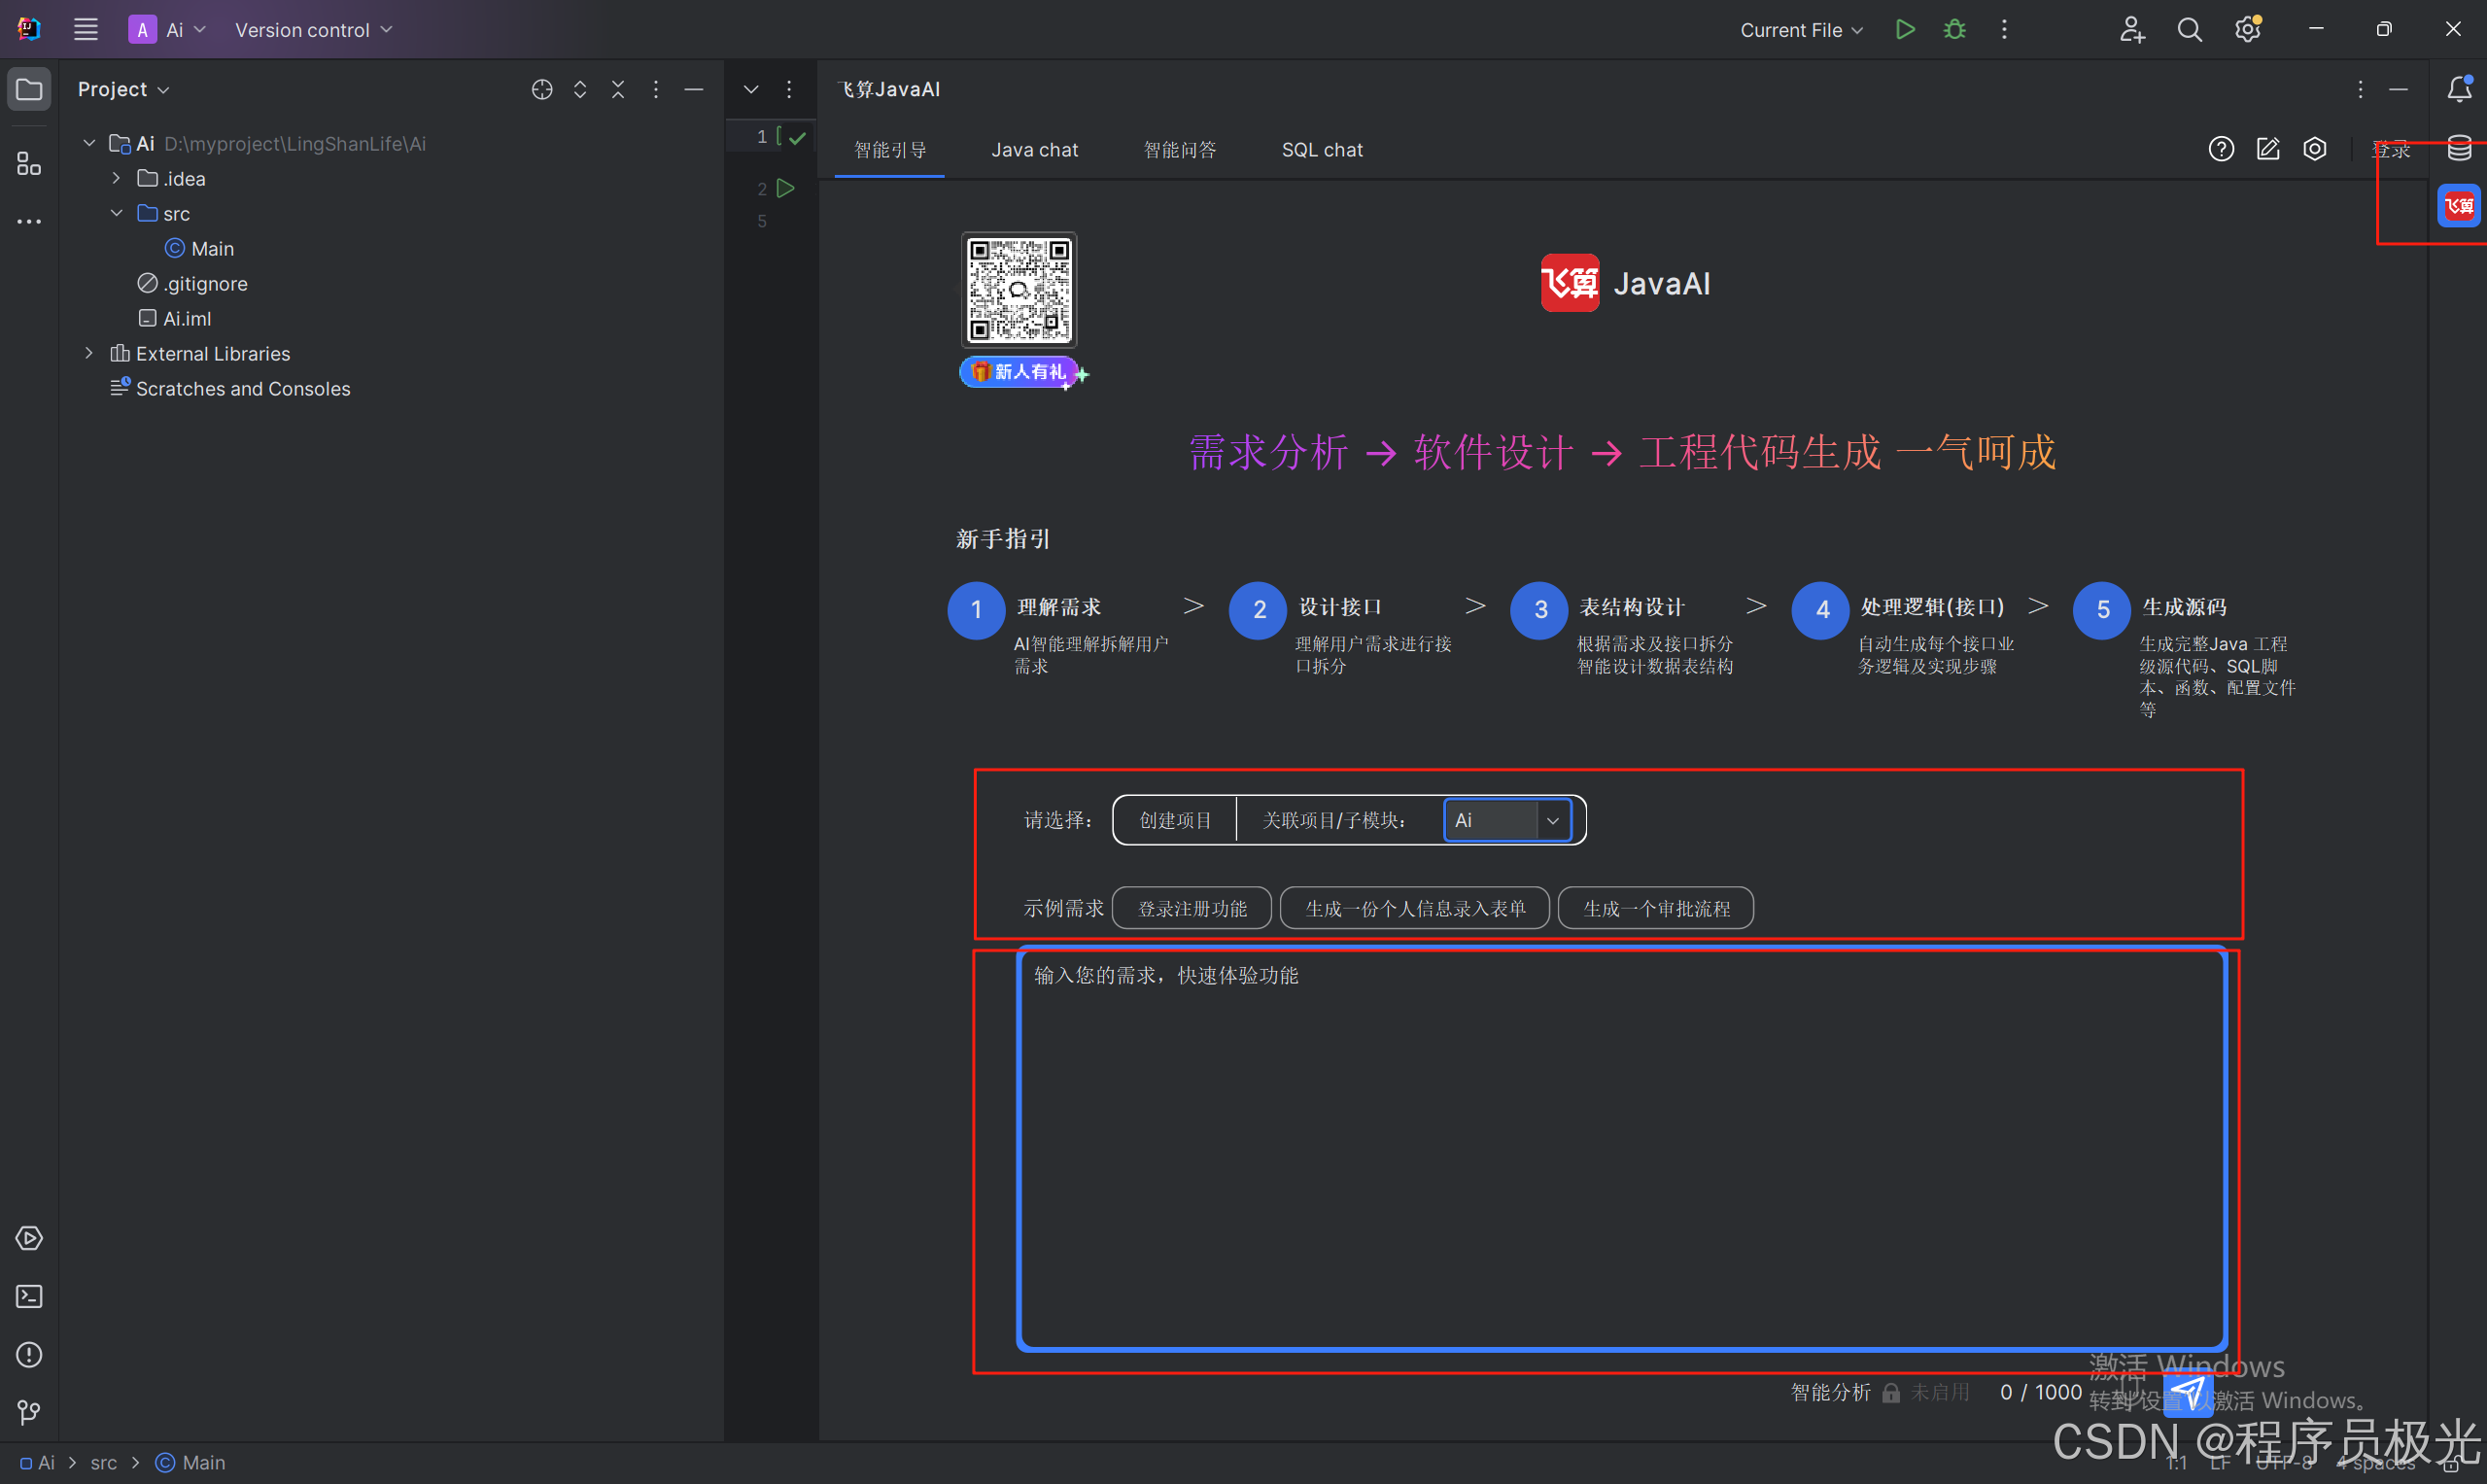
Task: Switch to the Java chat tab
Action: click(1034, 149)
